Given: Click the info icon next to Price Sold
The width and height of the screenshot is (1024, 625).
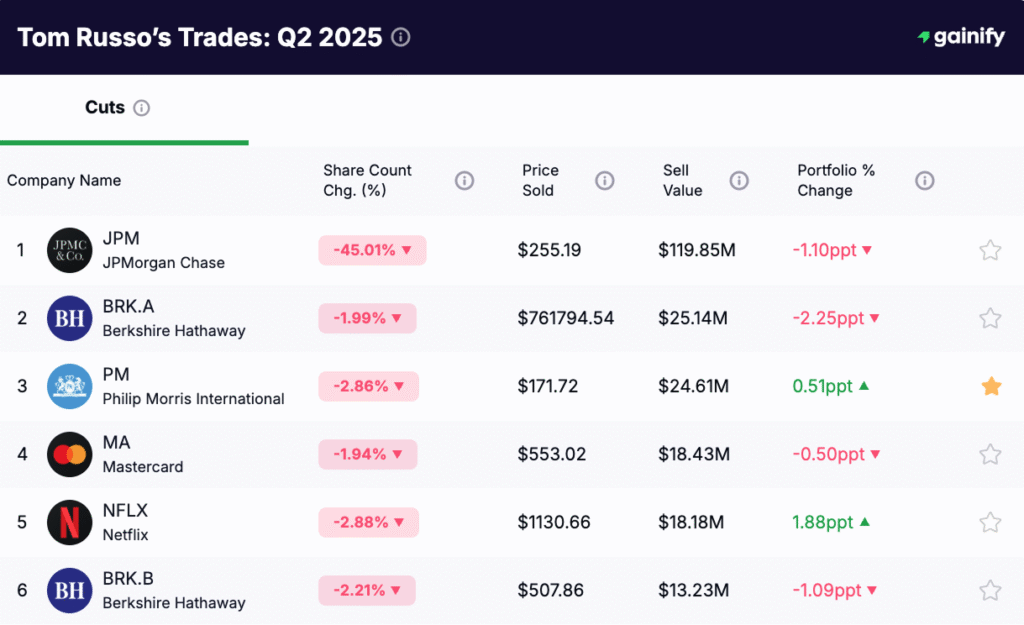Looking at the screenshot, I should 604,181.
